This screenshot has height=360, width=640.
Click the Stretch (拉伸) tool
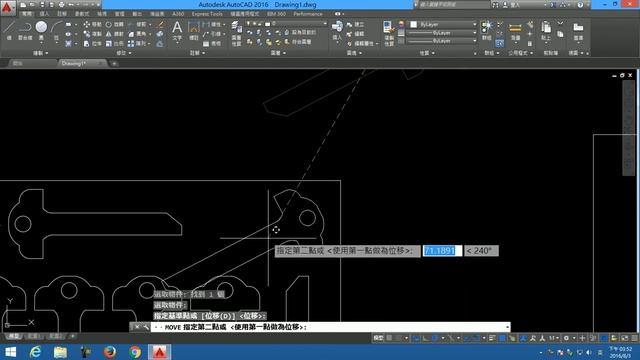tap(92, 43)
